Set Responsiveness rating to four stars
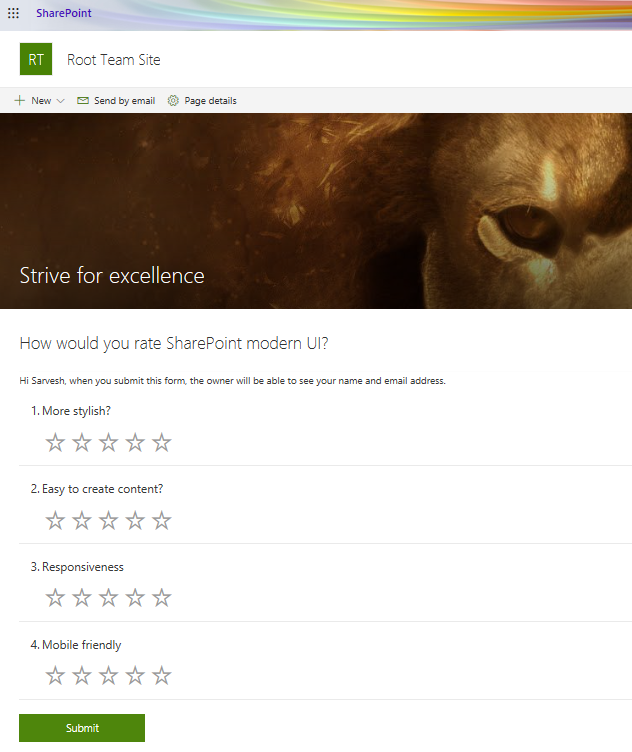 click(135, 598)
